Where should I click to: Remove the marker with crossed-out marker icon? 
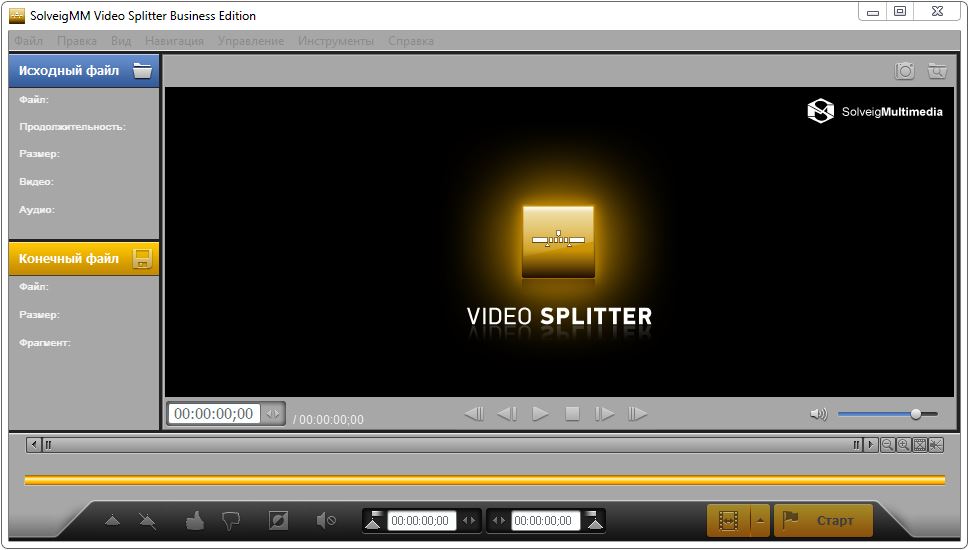coord(148,521)
